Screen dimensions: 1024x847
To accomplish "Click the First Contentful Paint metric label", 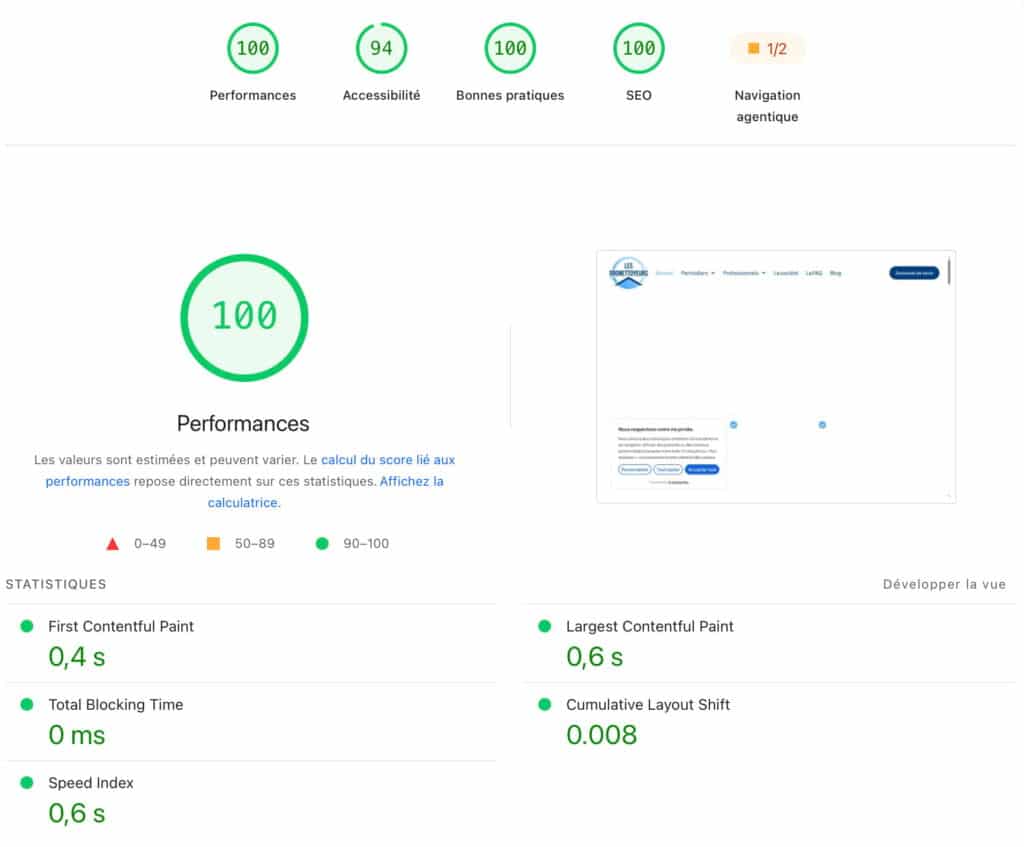I will 121,626.
